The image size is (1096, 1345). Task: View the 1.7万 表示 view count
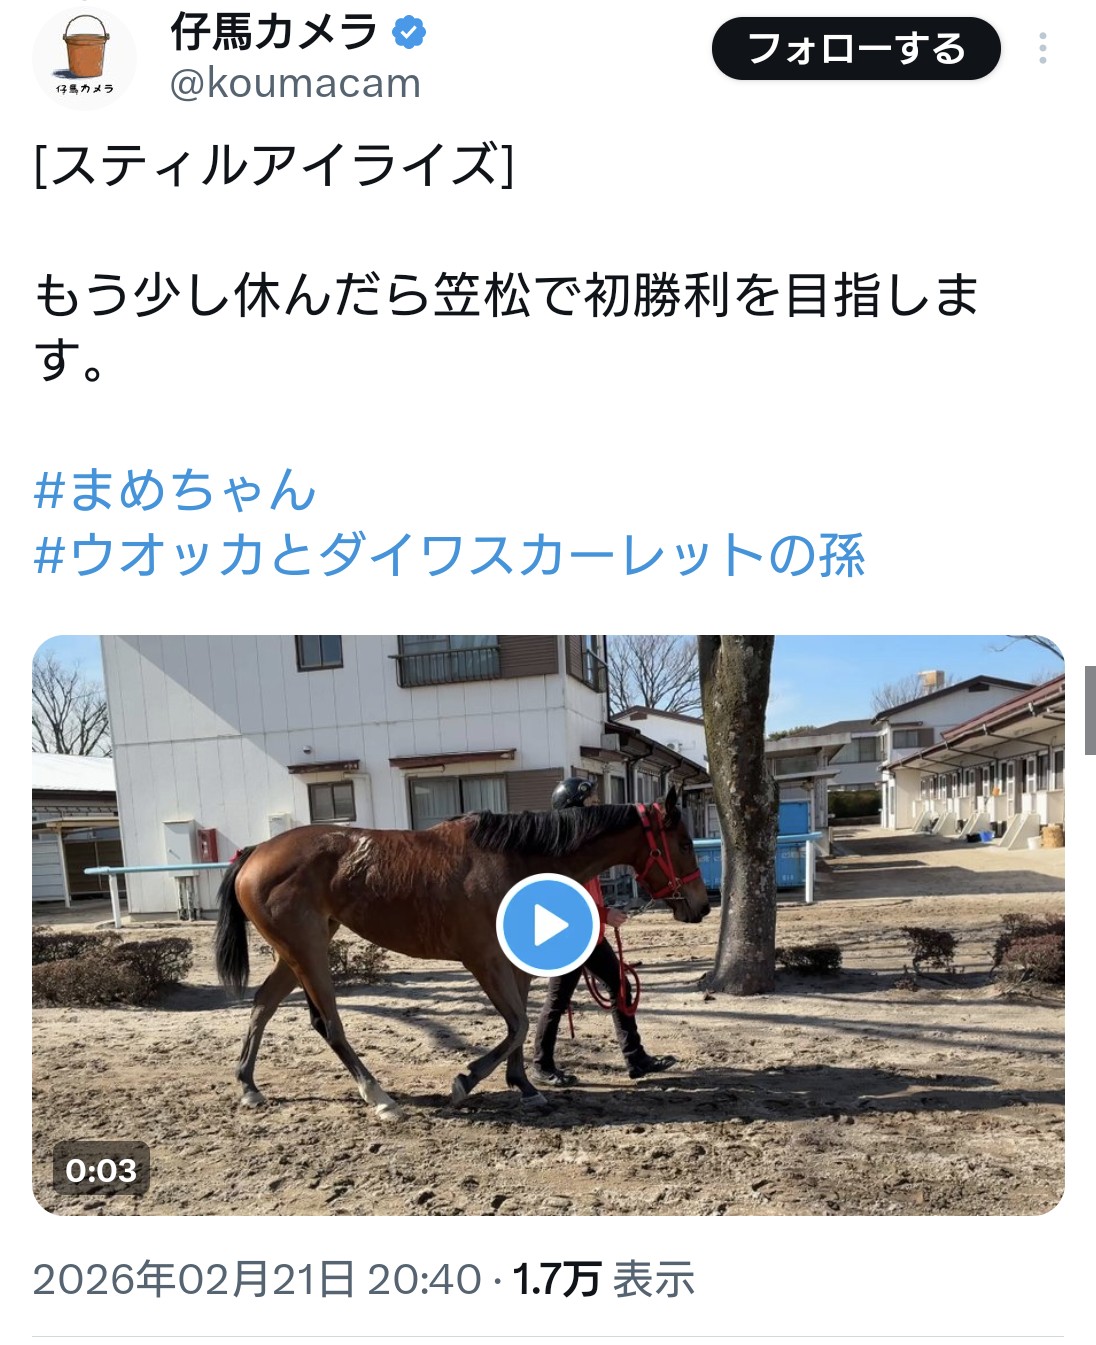pos(603,1279)
